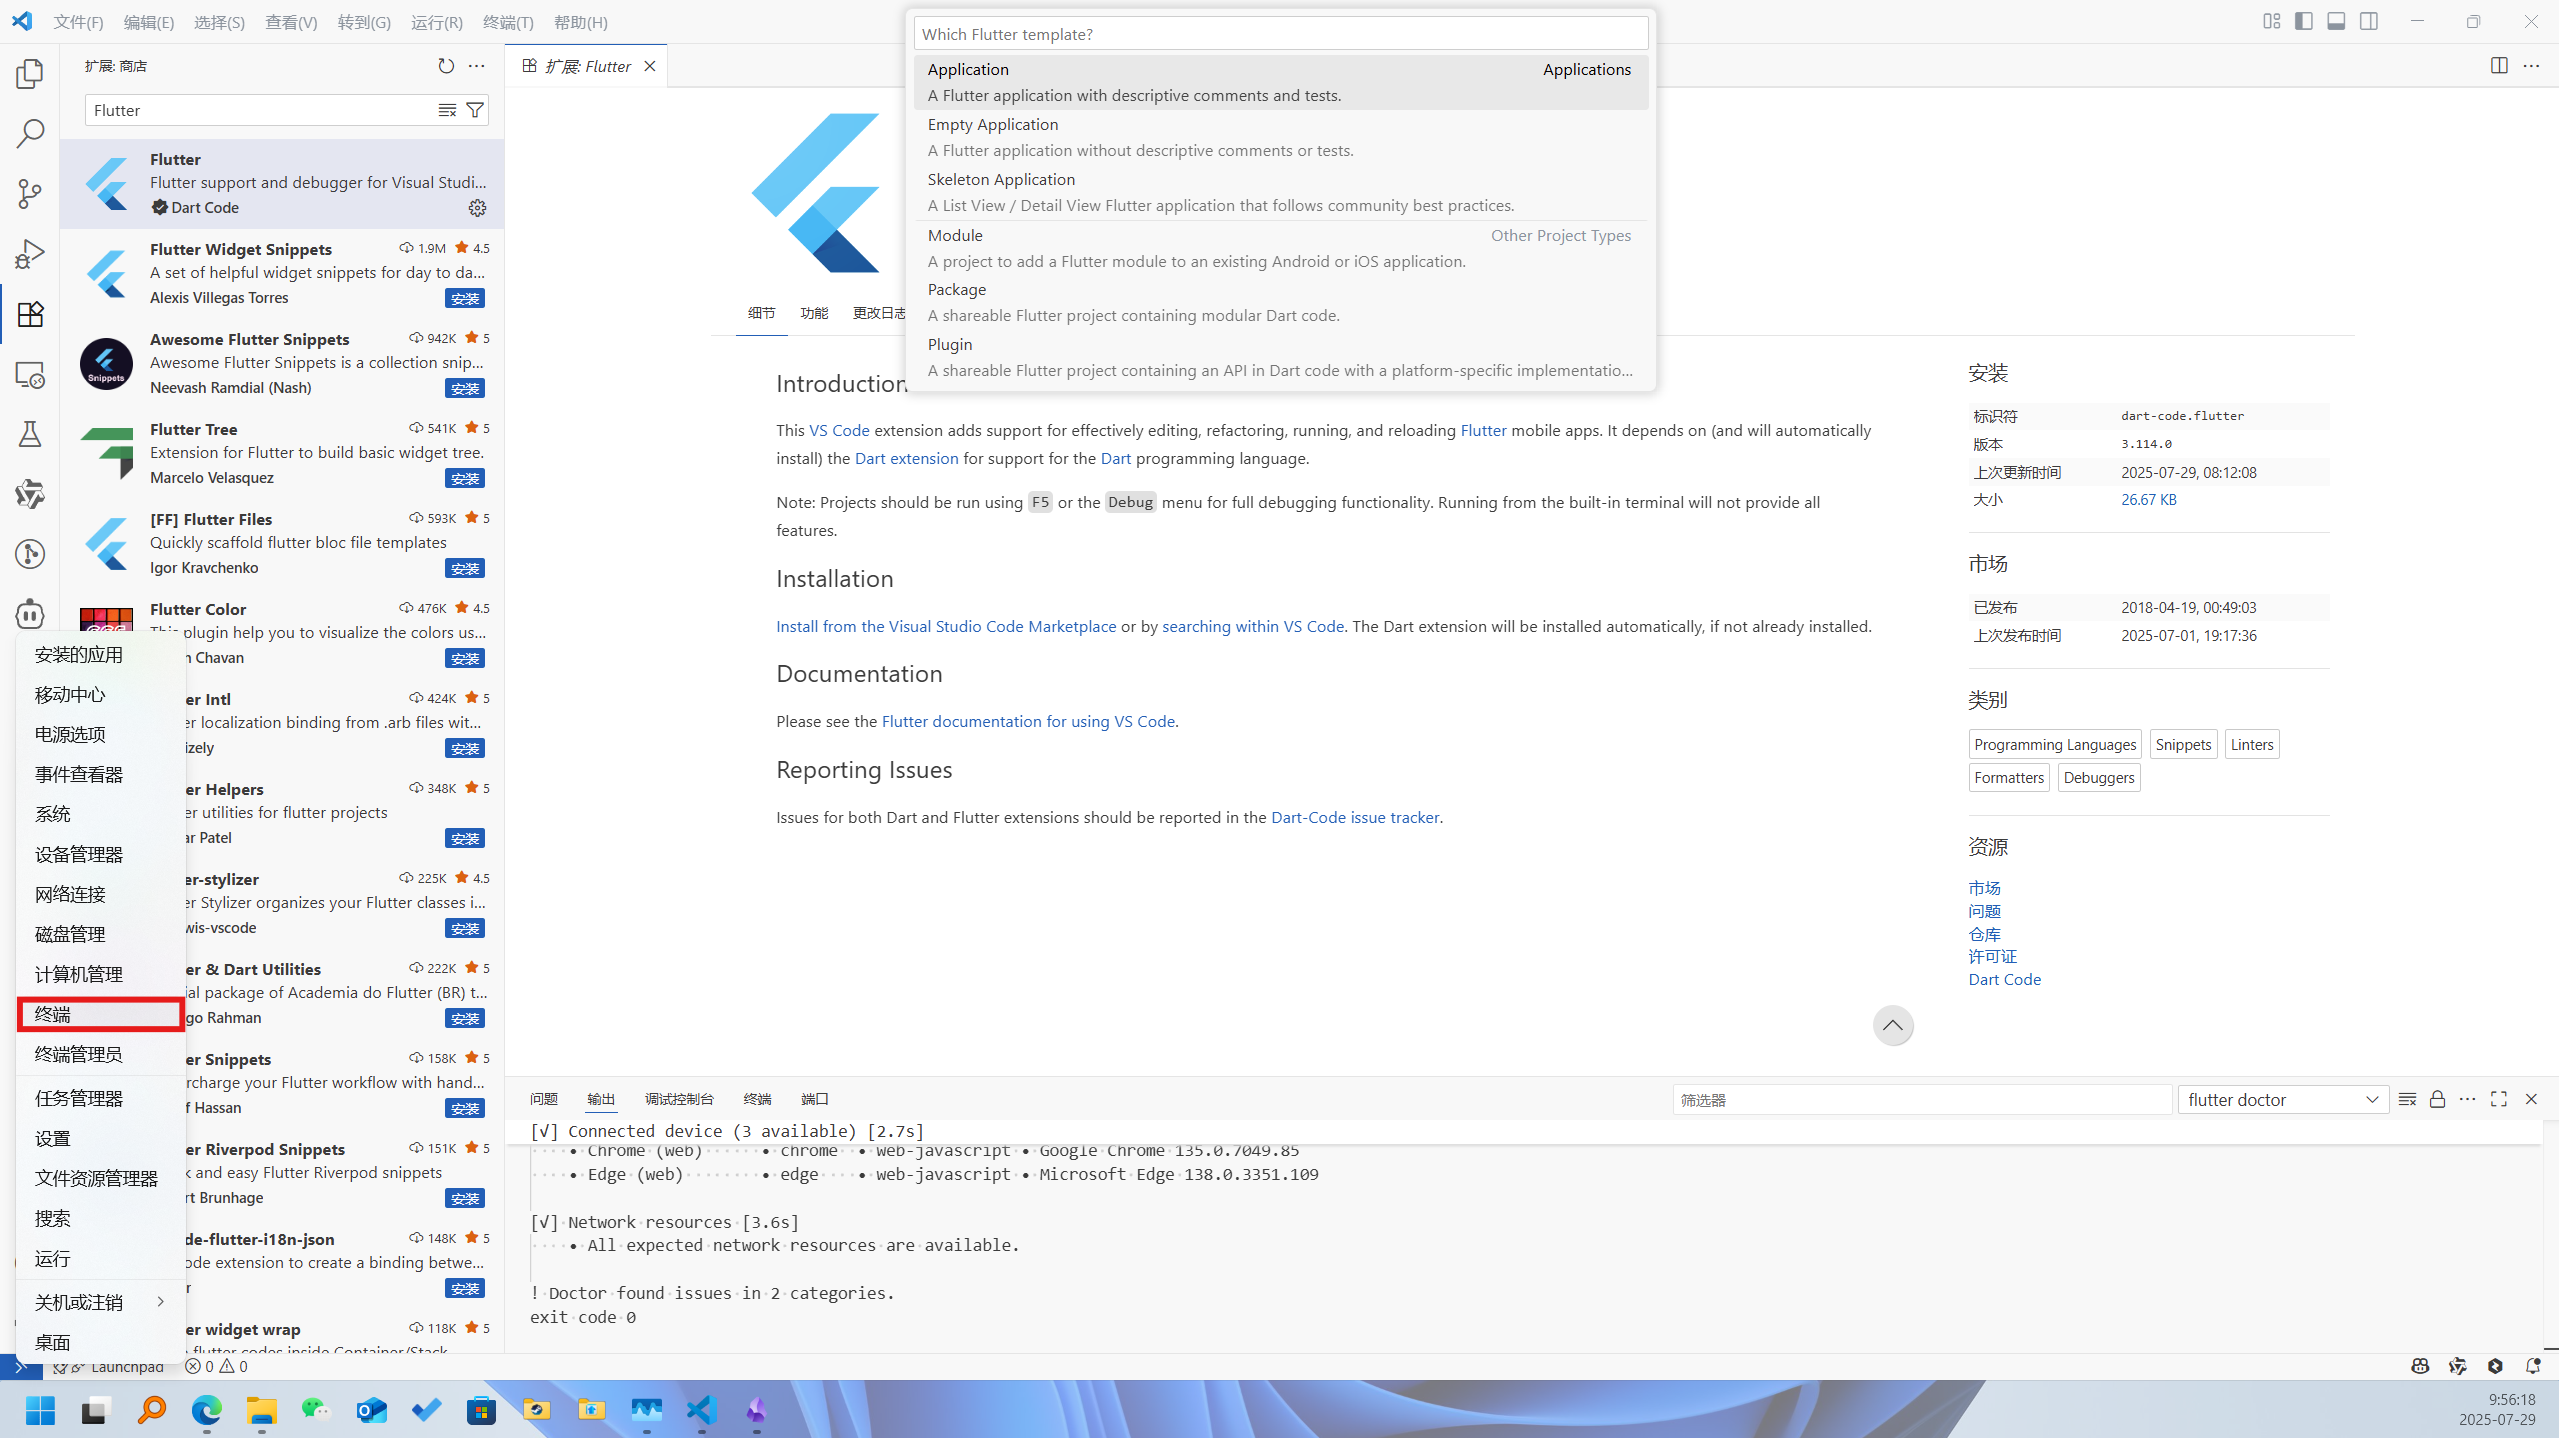Open the flutter doctor output channel dropdown
The image size is (2559, 1438).
pyautogui.click(x=2283, y=1099)
